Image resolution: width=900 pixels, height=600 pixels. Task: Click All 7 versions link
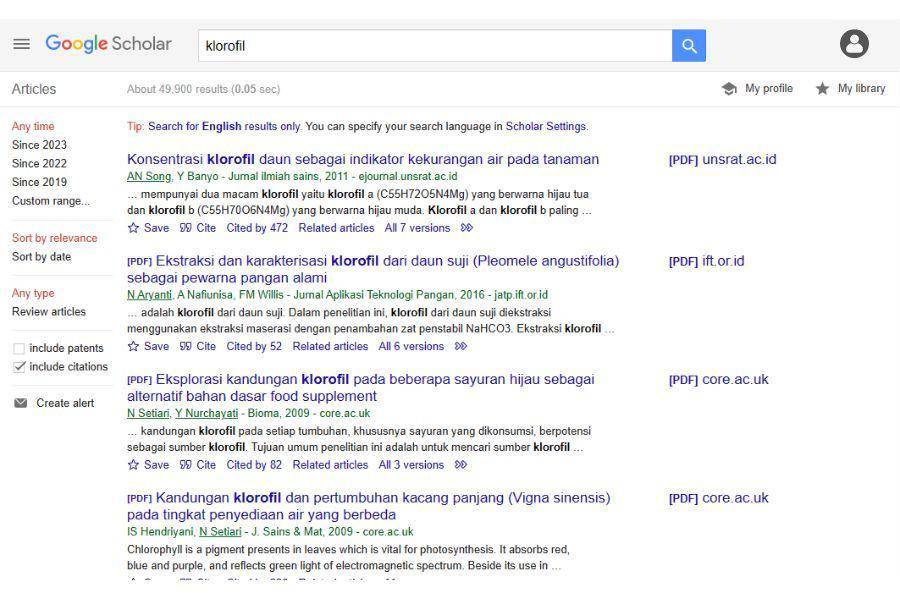point(417,228)
